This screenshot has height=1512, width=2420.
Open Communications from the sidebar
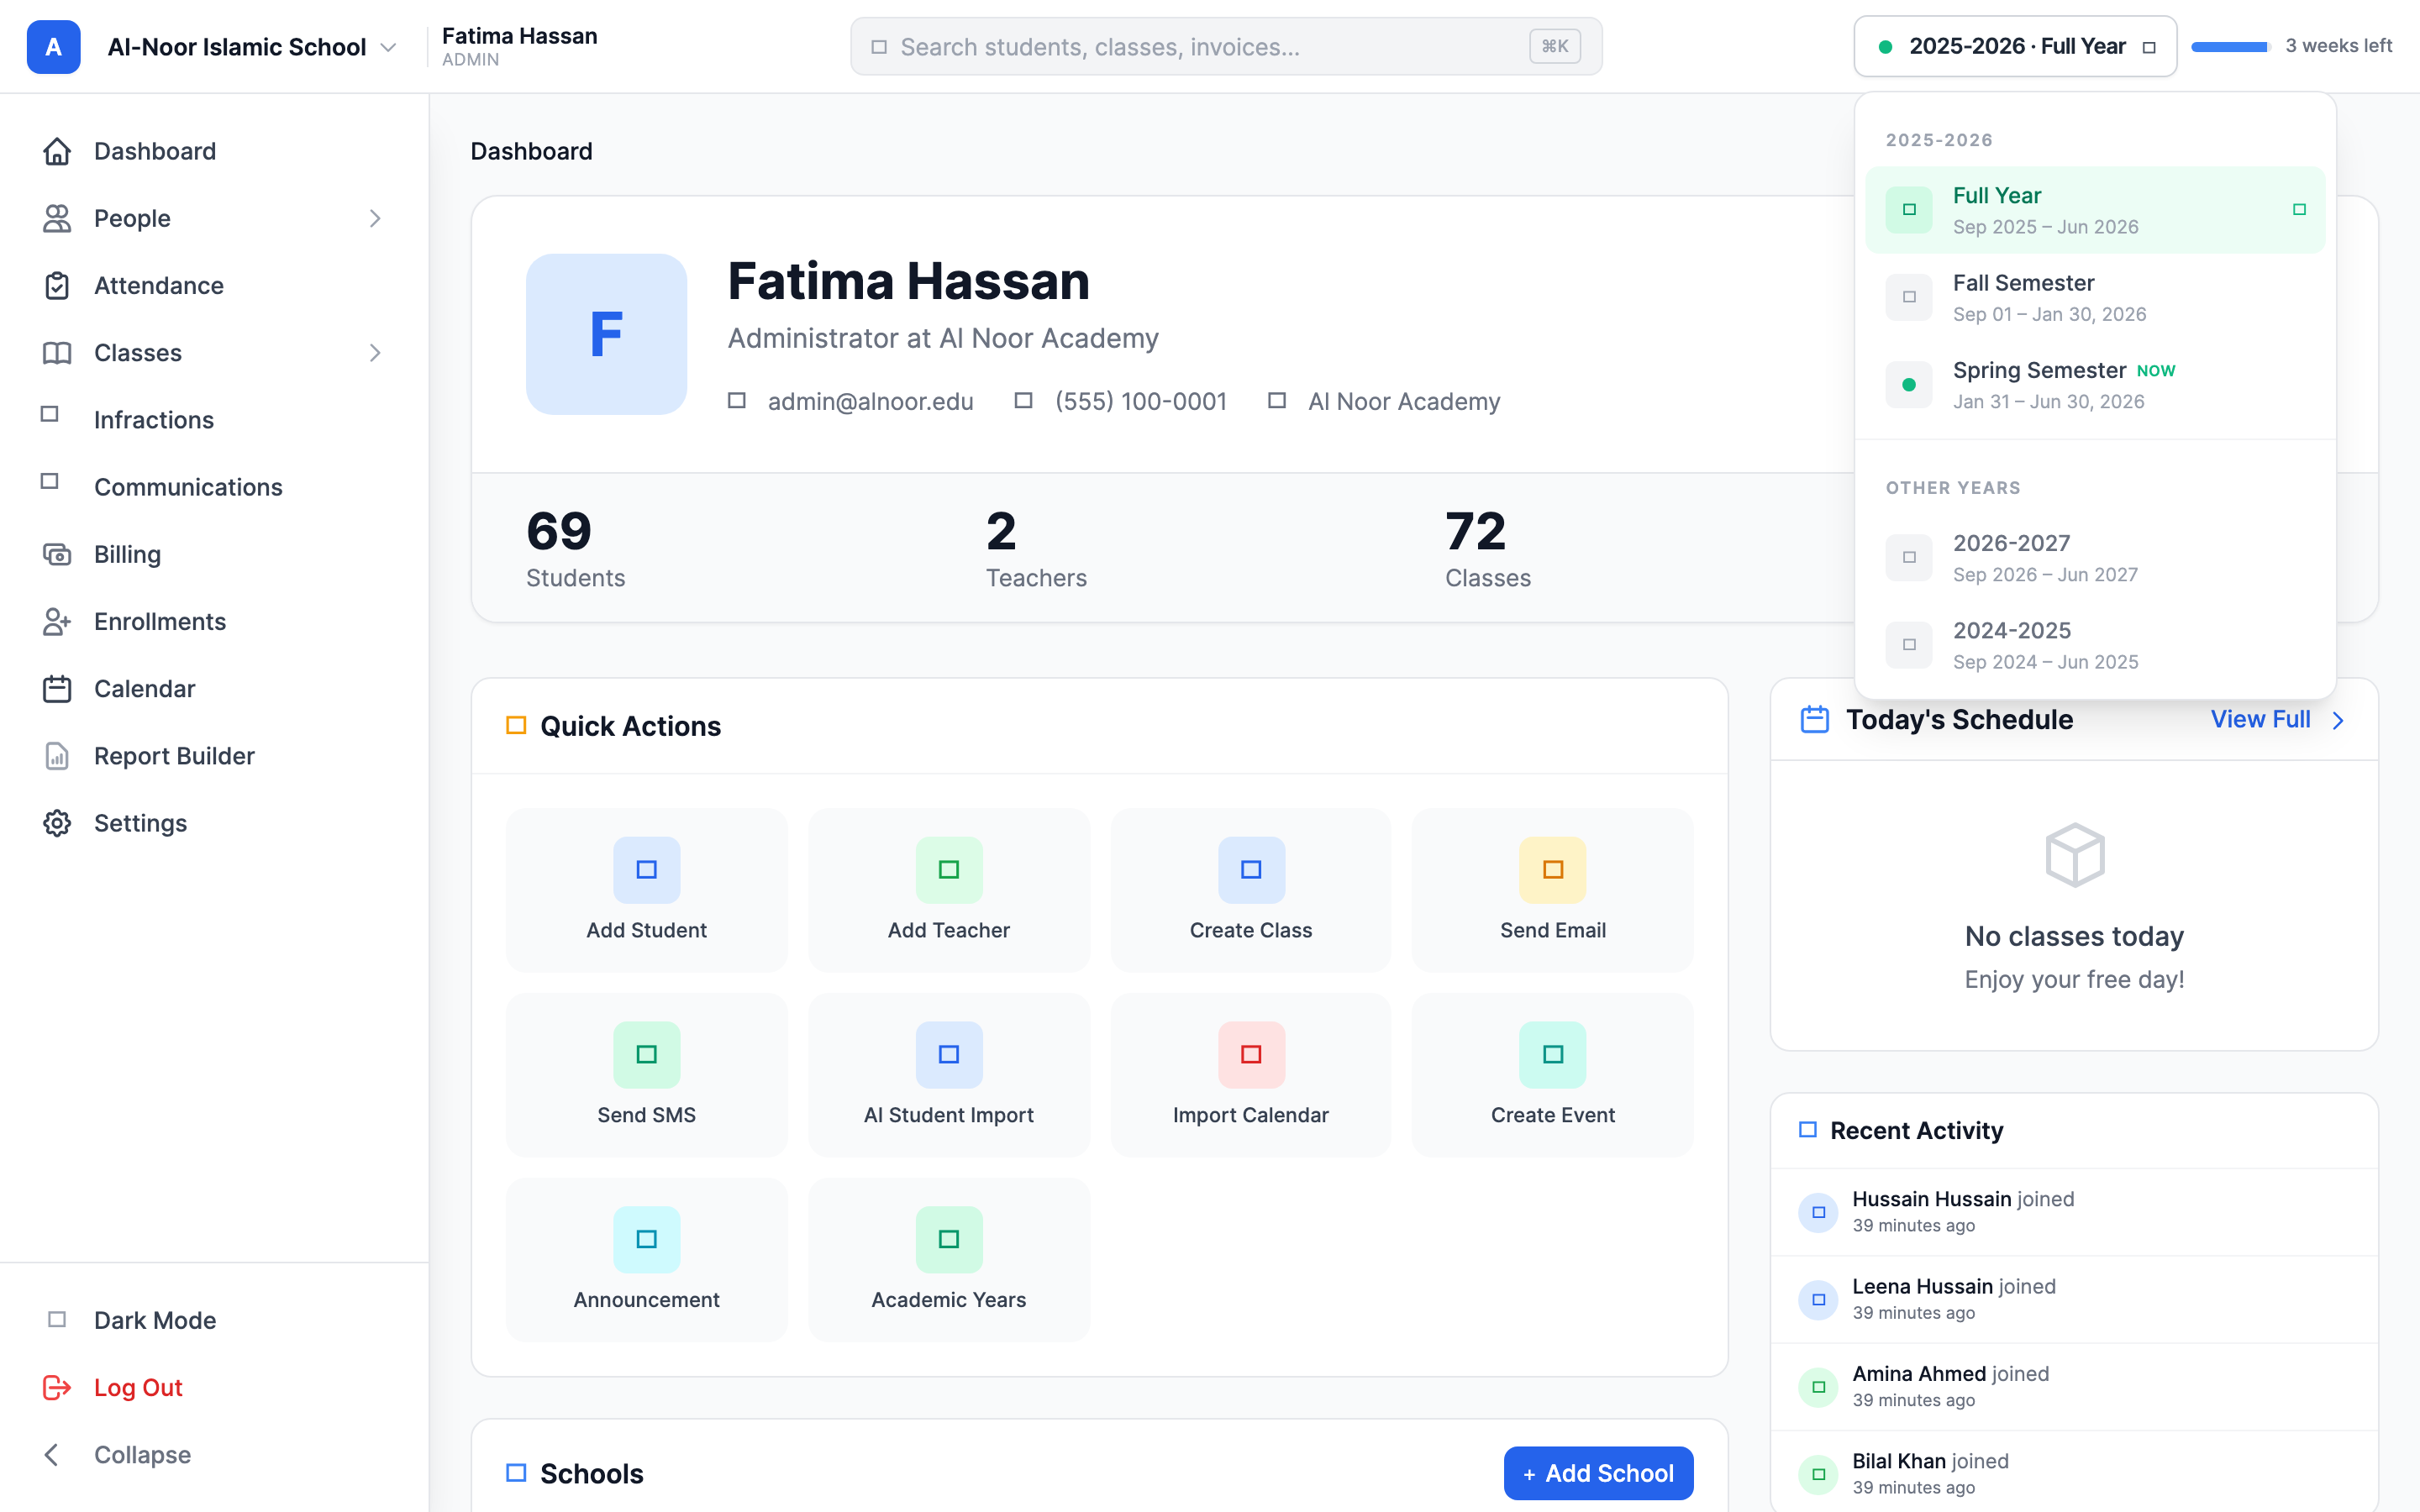pyautogui.click(x=214, y=487)
